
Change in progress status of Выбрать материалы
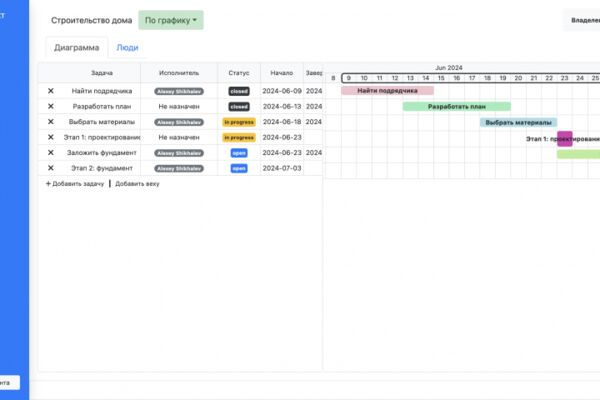coord(239,122)
